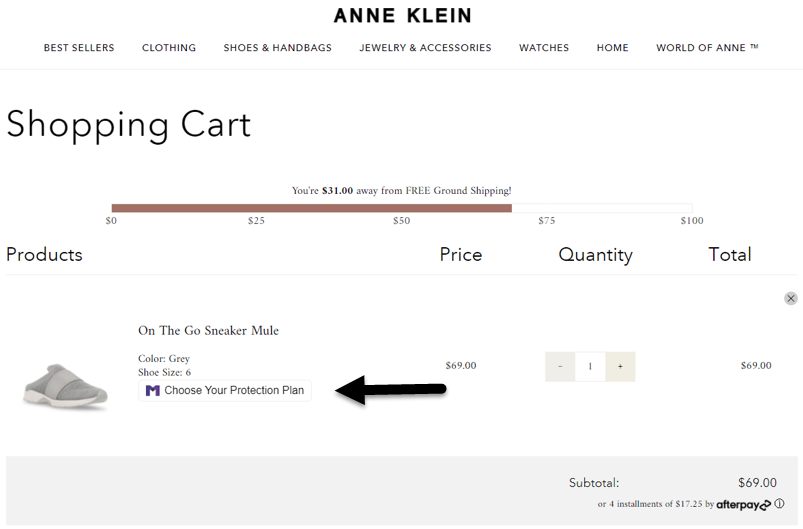
Task: Navigate to the Watches section
Action: pyautogui.click(x=544, y=47)
